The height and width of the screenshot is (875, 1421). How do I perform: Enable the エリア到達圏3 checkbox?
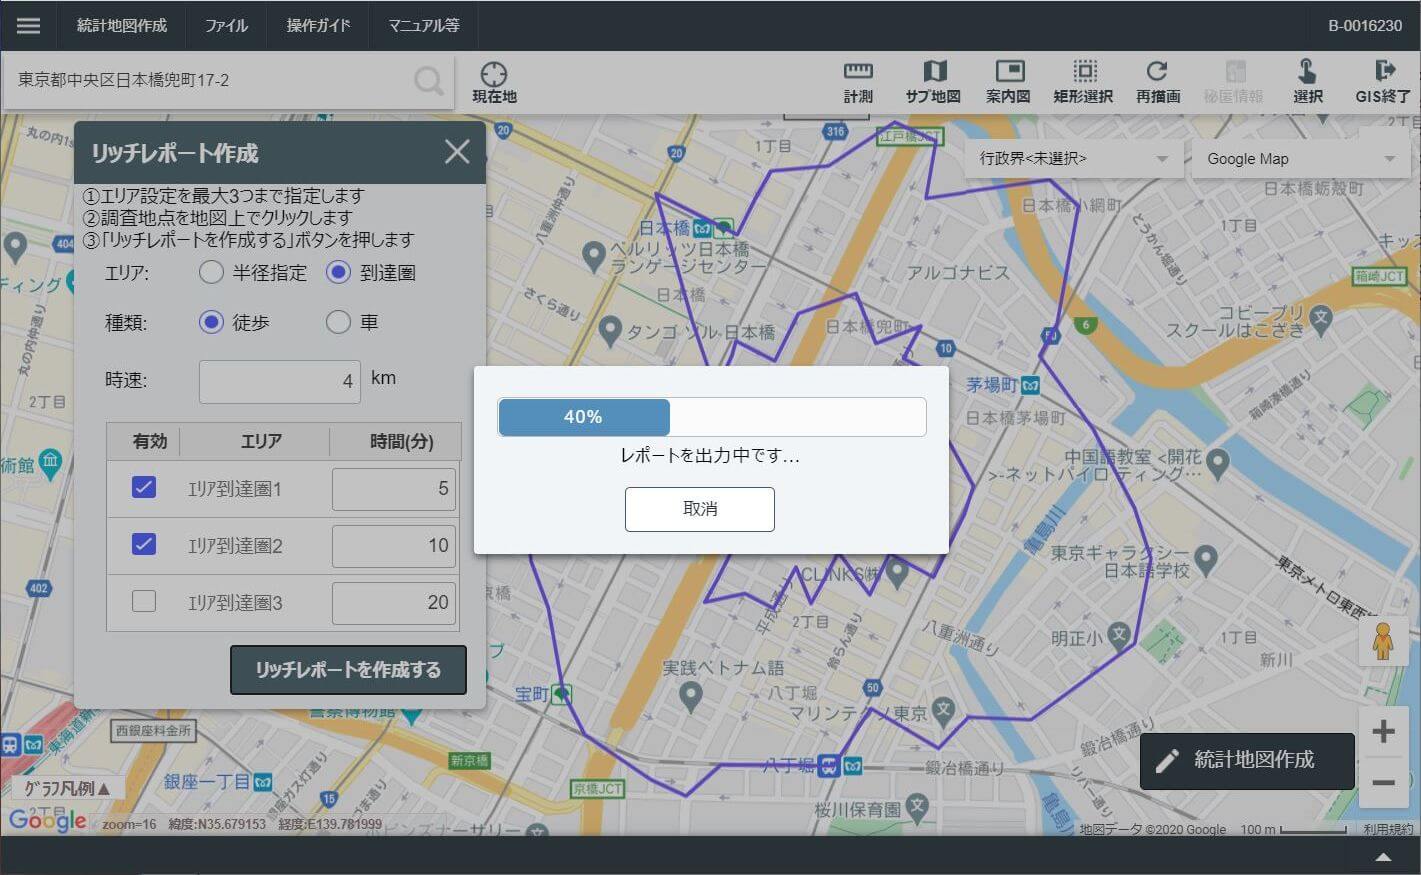pos(144,601)
